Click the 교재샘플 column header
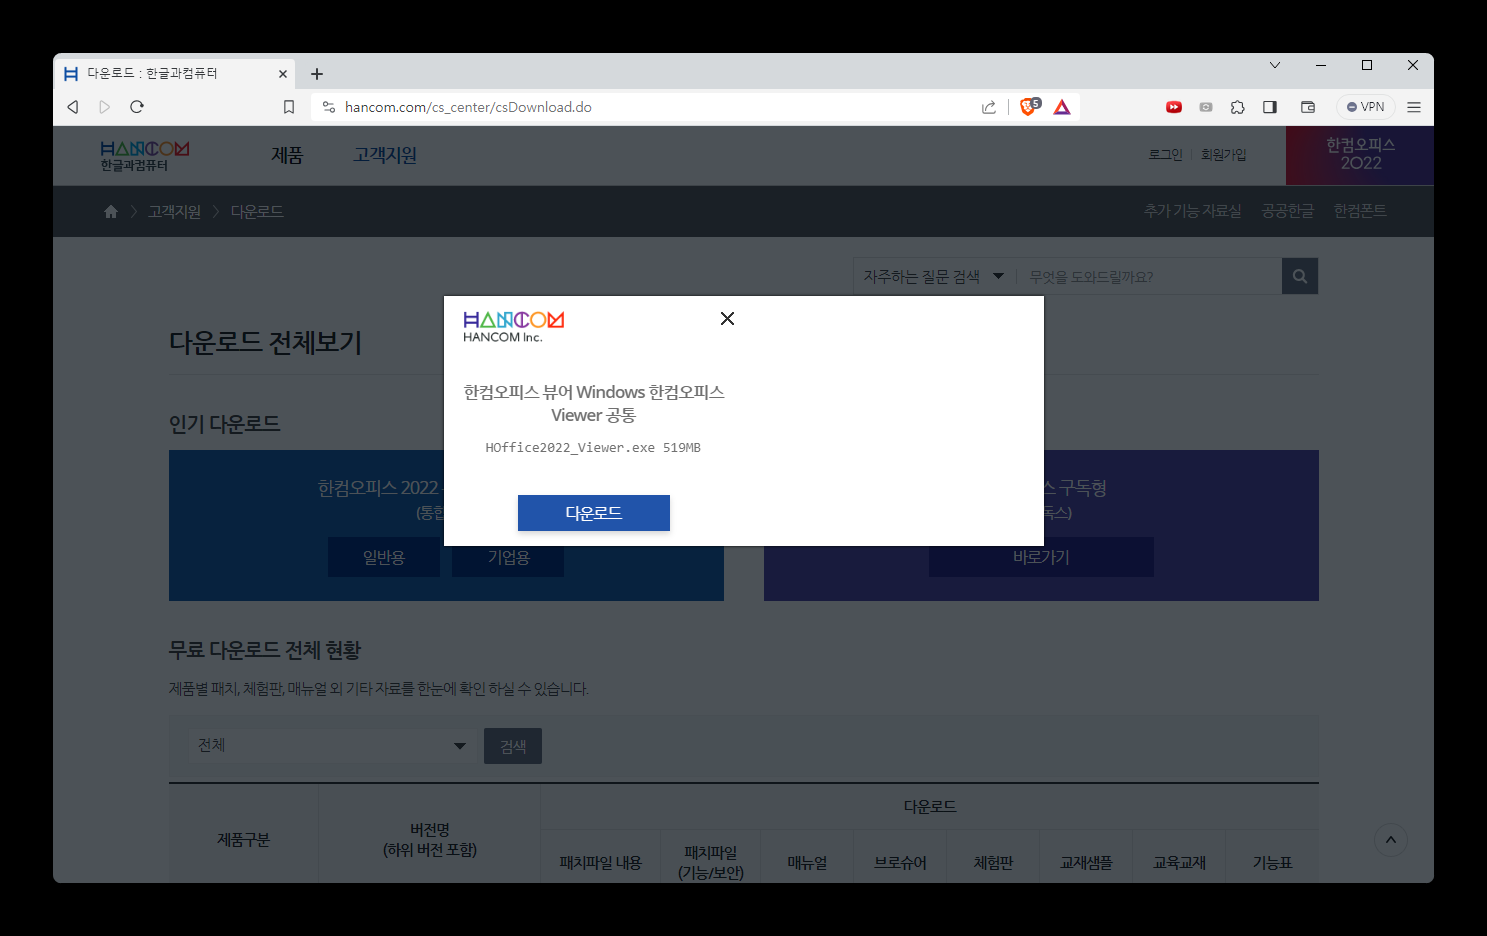1487x936 pixels. point(1086,862)
